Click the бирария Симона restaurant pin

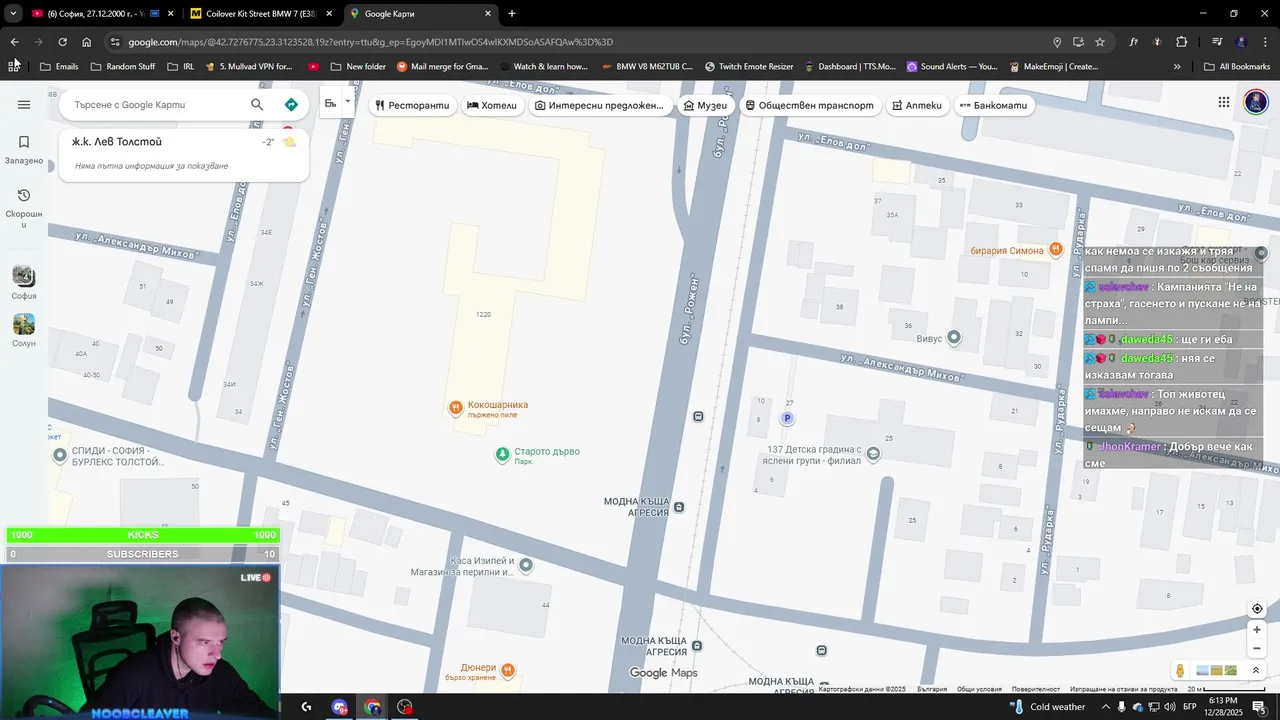[x=1055, y=250]
